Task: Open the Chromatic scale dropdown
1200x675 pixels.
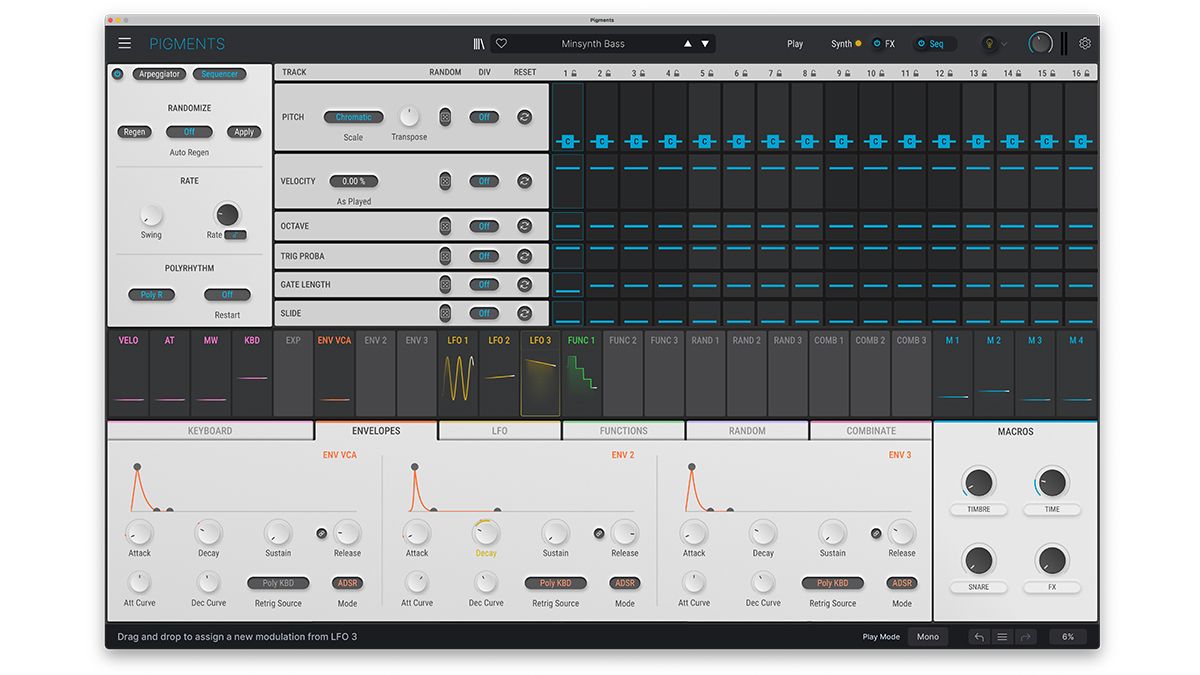Action: pyautogui.click(x=353, y=117)
